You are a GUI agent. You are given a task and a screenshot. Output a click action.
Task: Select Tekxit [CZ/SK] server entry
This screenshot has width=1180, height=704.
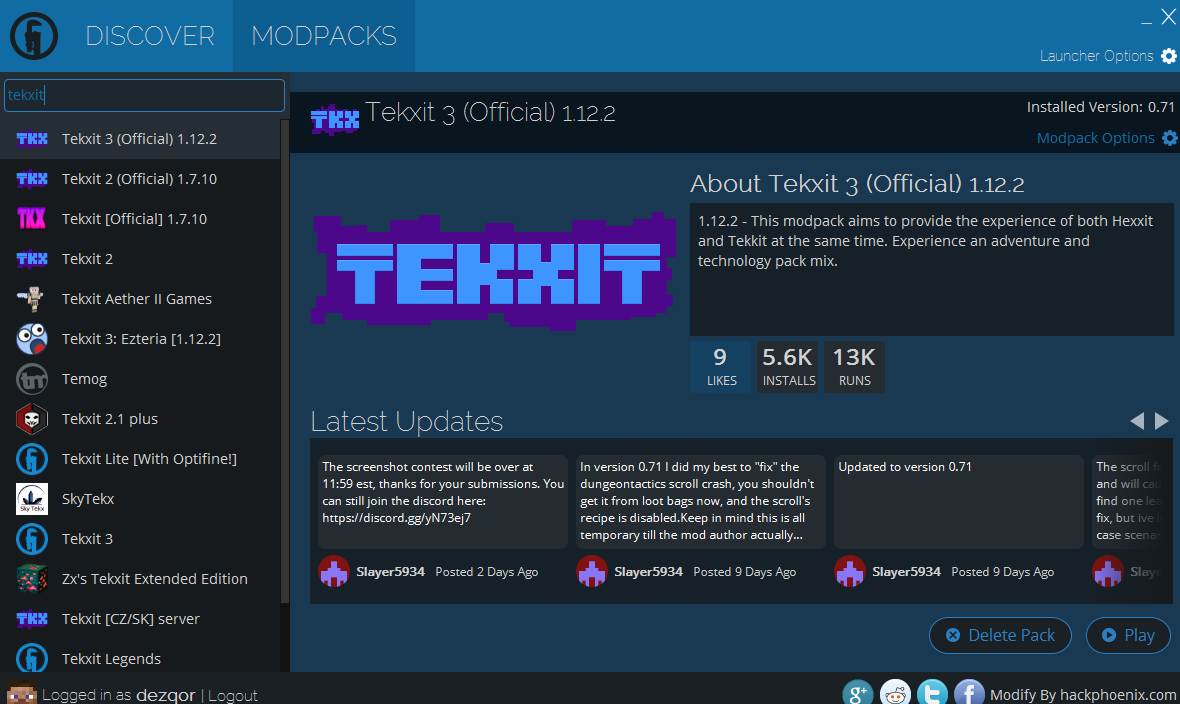point(140,618)
